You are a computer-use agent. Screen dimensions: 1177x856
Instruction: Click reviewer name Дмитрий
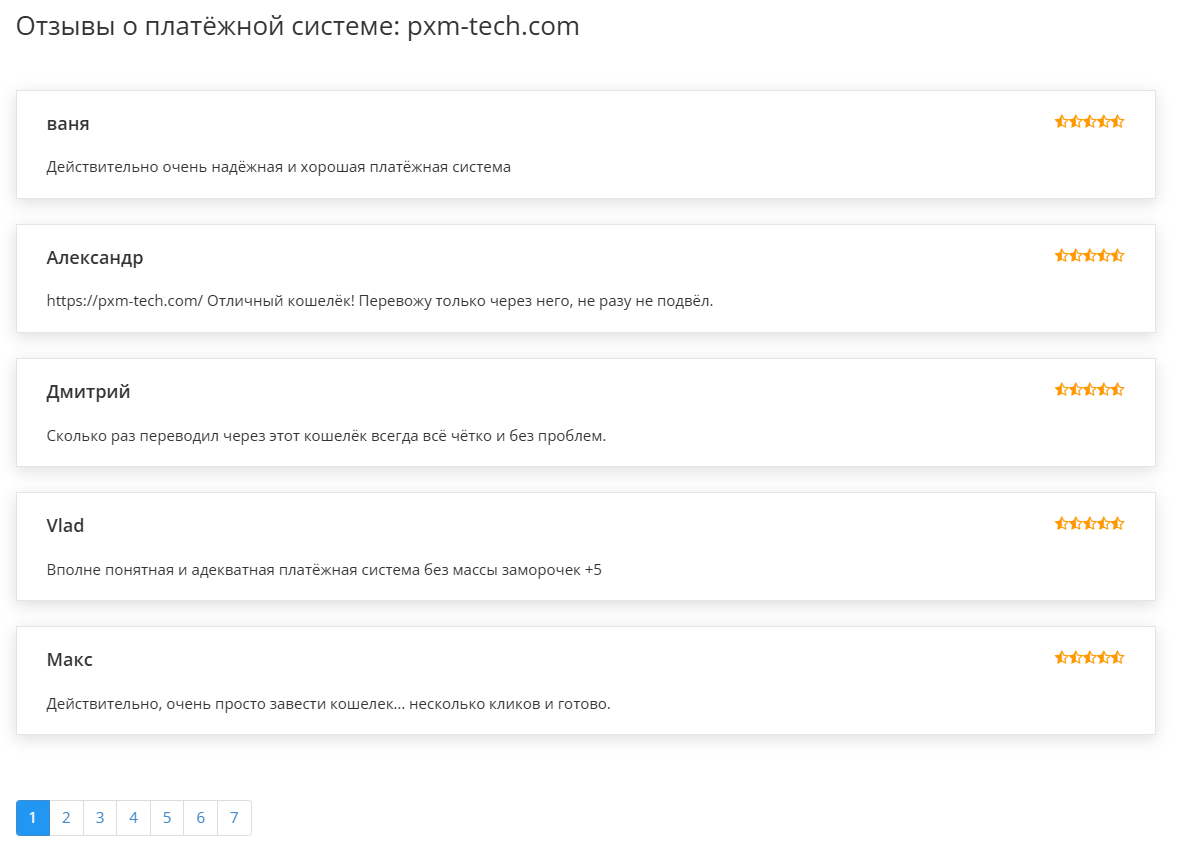click(88, 392)
